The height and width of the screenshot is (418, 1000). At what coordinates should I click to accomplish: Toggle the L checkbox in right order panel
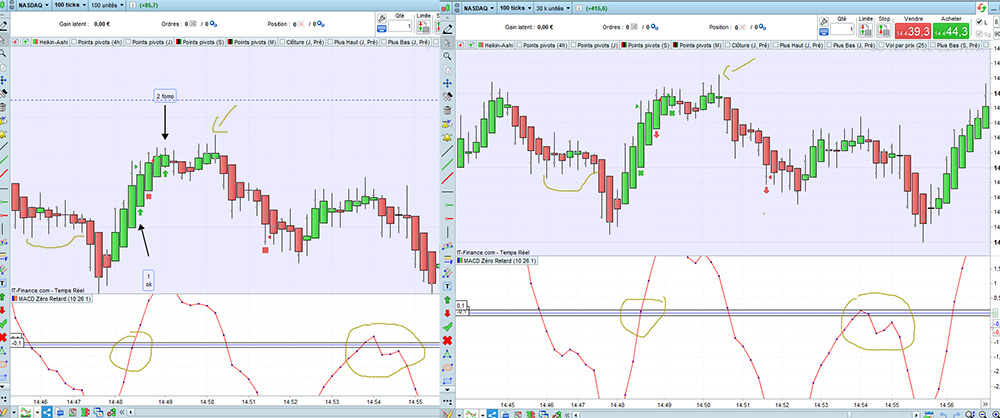click(979, 22)
